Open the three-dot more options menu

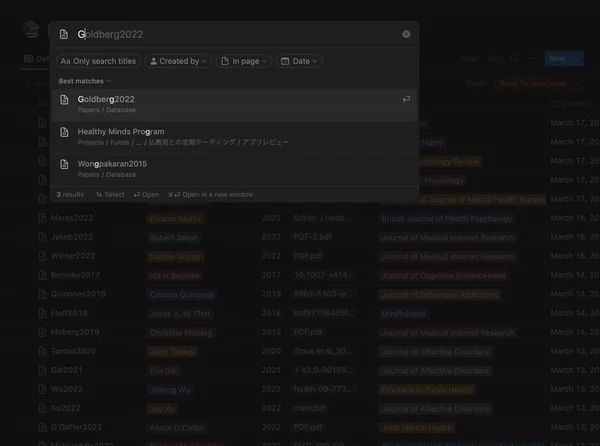pyautogui.click(x=532, y=59)
